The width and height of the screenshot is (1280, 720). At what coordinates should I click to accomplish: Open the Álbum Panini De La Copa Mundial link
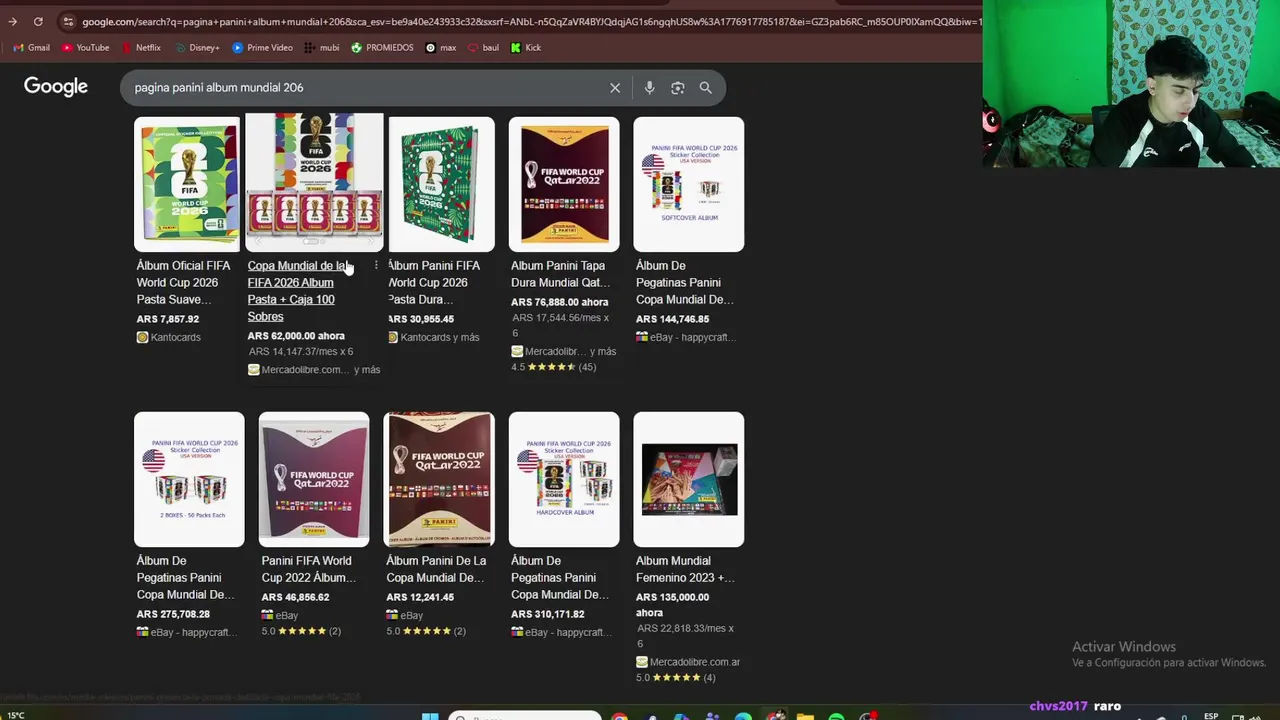point(436,569)
